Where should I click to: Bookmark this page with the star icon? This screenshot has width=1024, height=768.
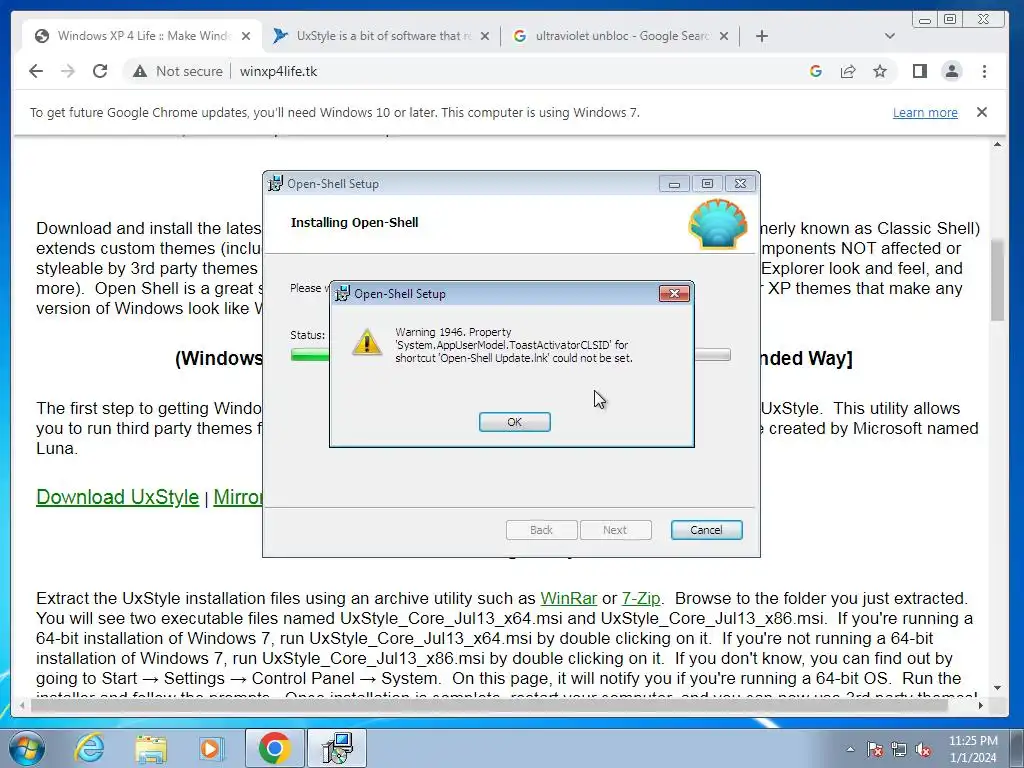point(880,71)
